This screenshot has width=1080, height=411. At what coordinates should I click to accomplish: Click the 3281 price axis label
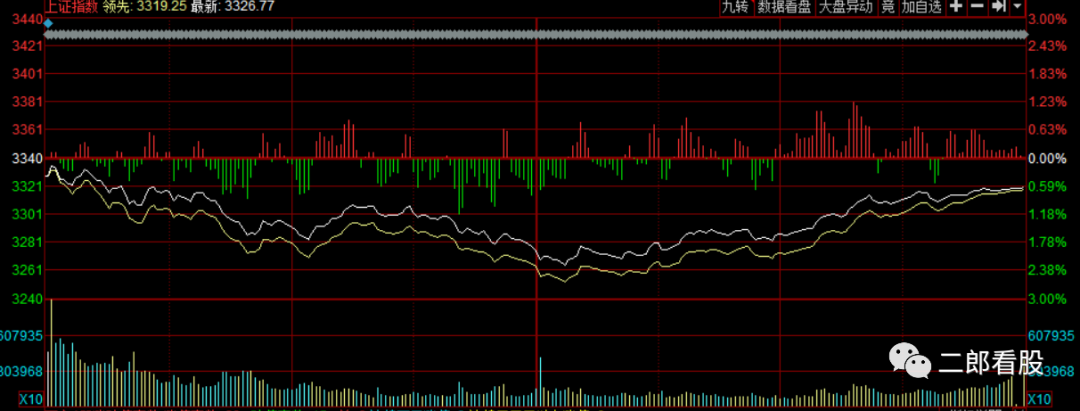point(28,242)
